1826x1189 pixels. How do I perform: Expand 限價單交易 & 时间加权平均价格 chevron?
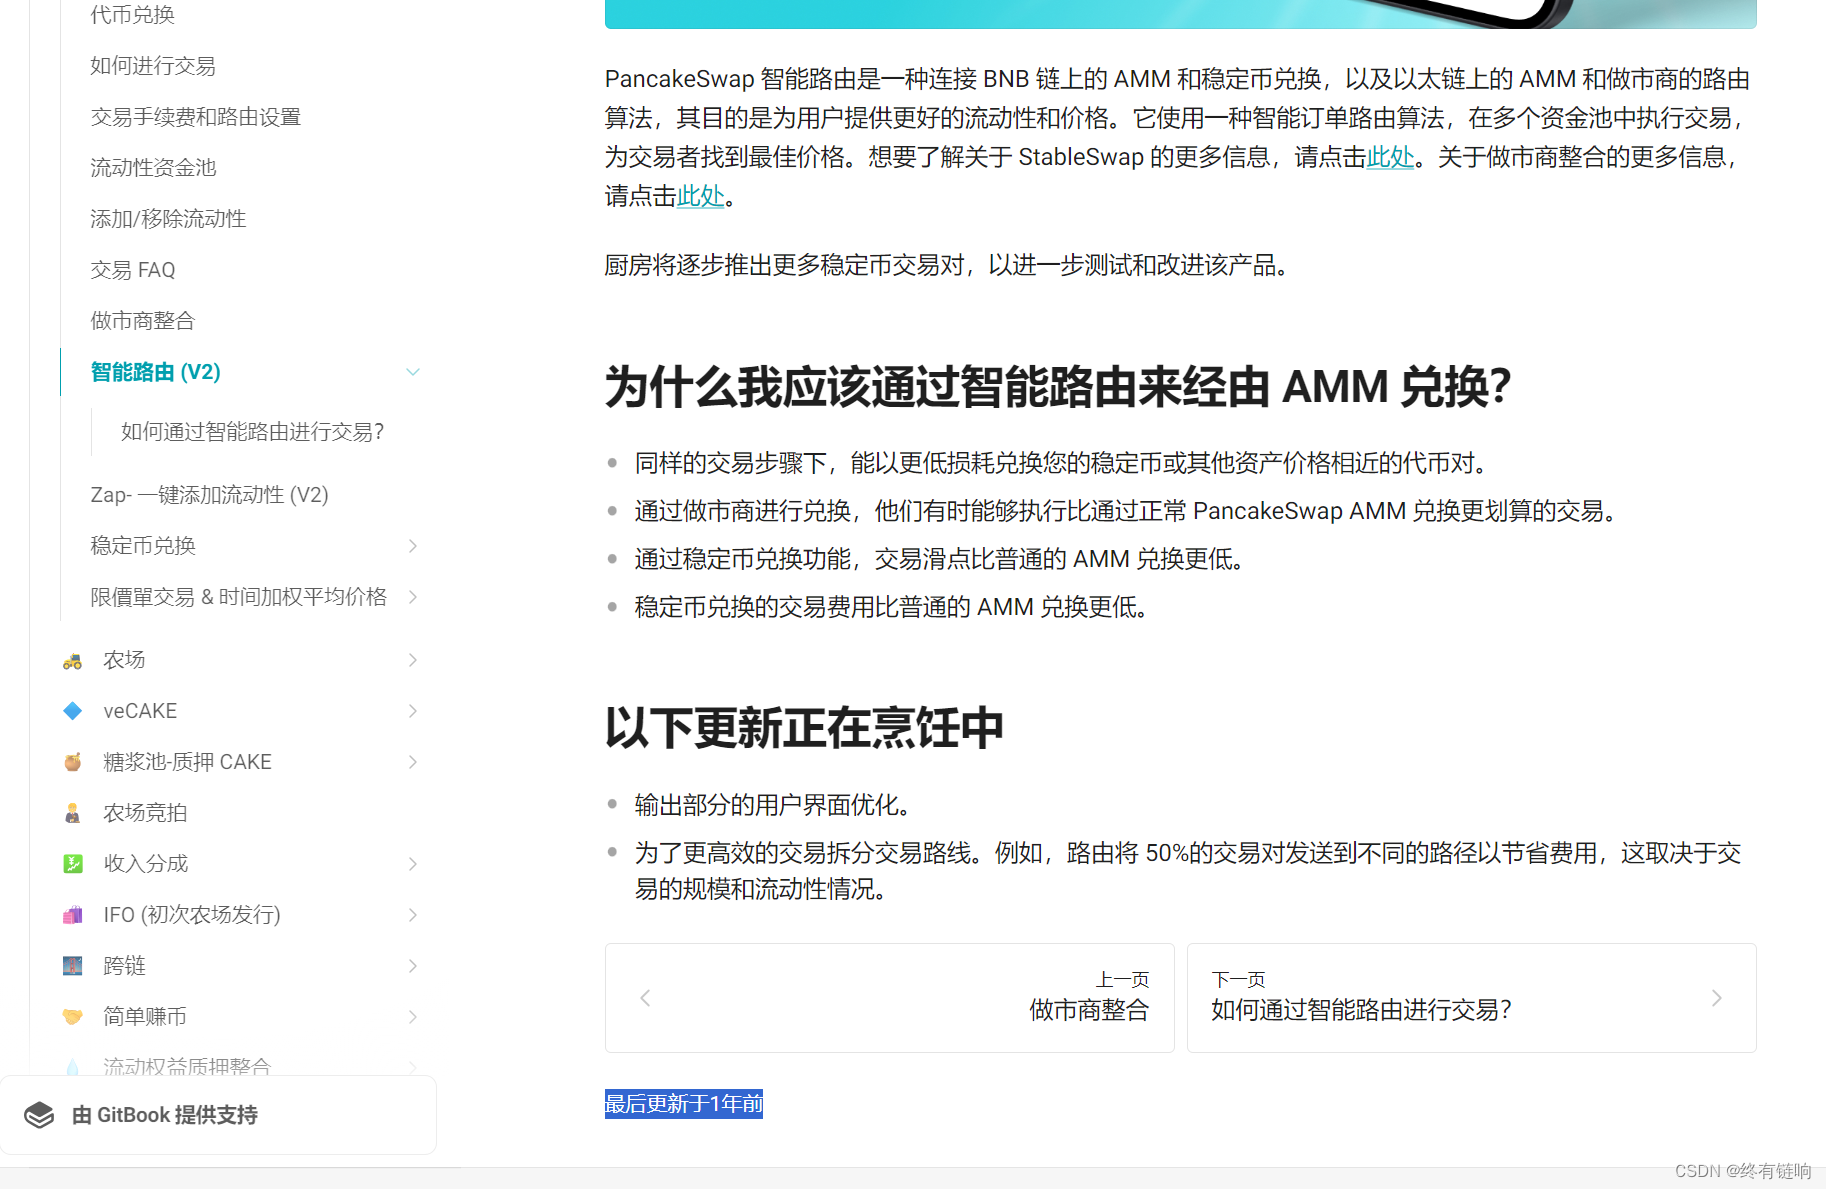[413, 597]
